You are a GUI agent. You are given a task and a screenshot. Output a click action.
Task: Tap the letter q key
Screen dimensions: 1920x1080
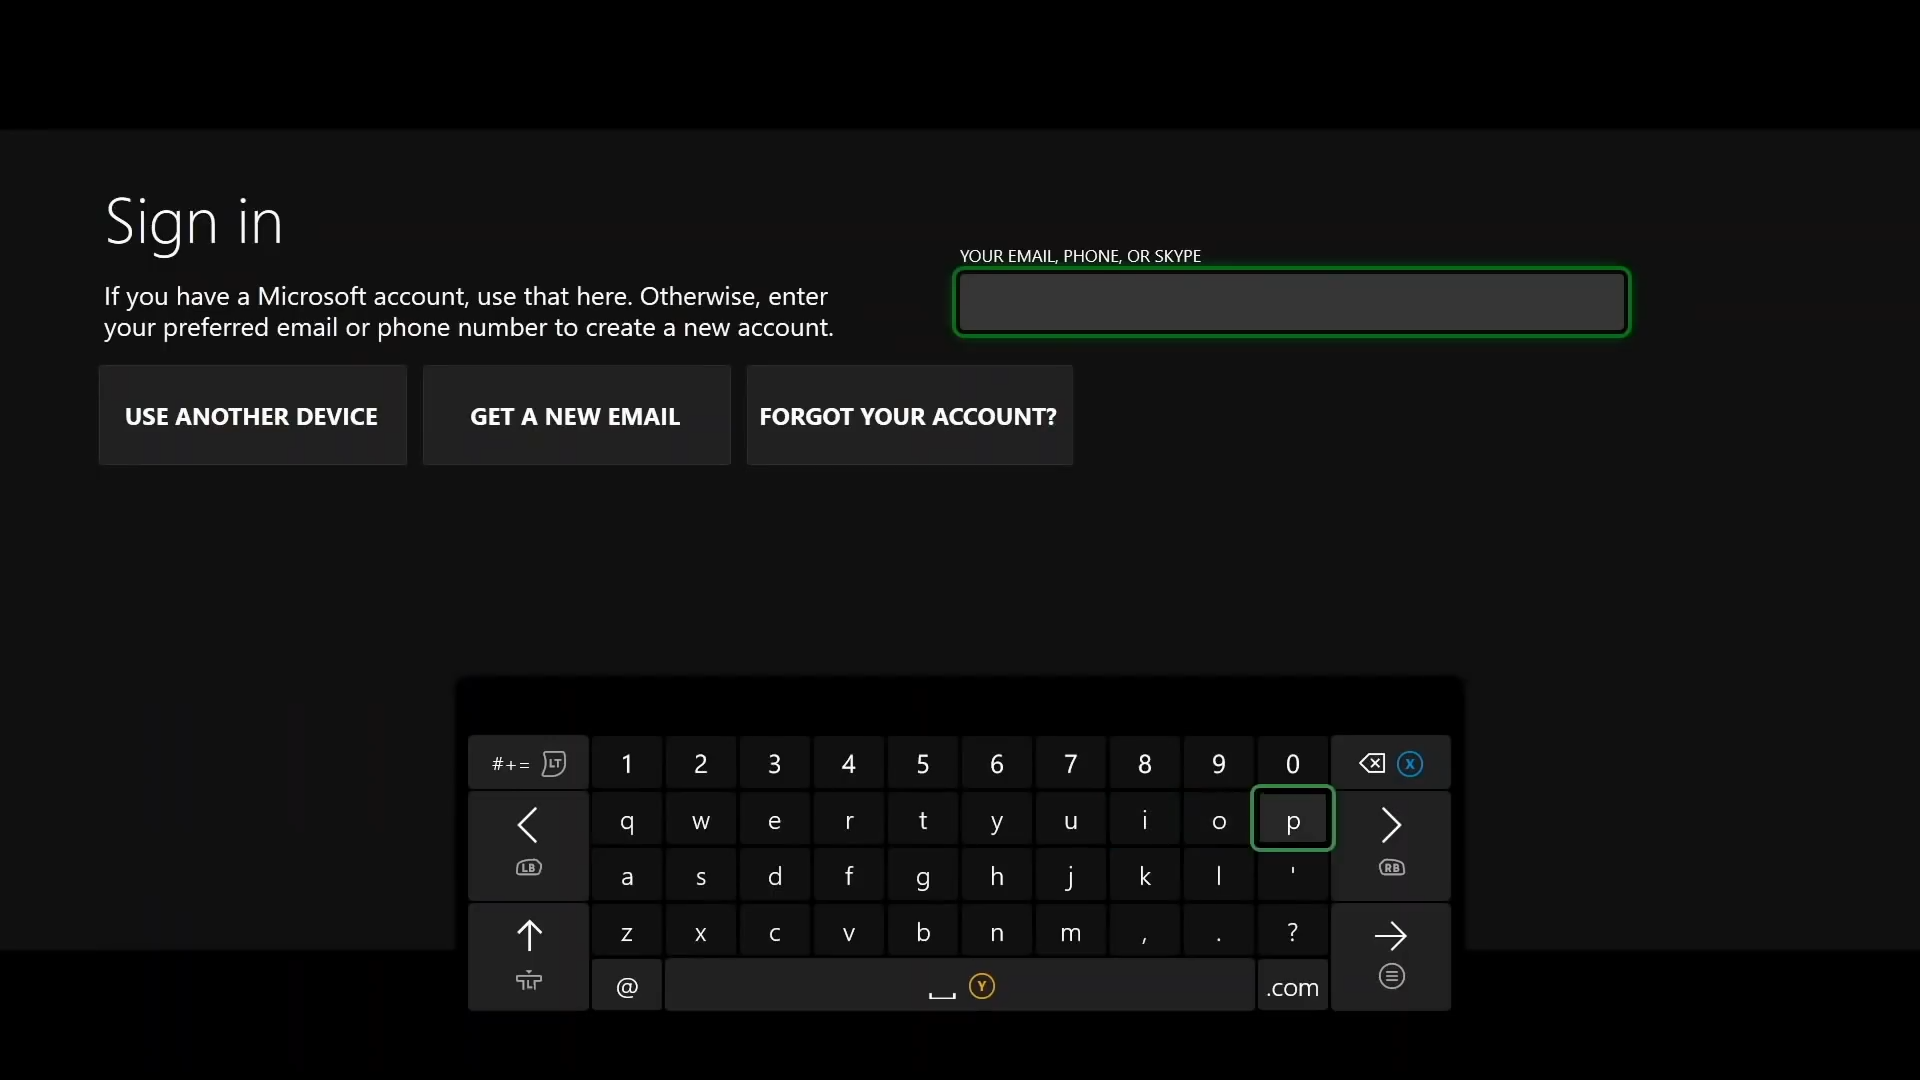coord(627,820)
